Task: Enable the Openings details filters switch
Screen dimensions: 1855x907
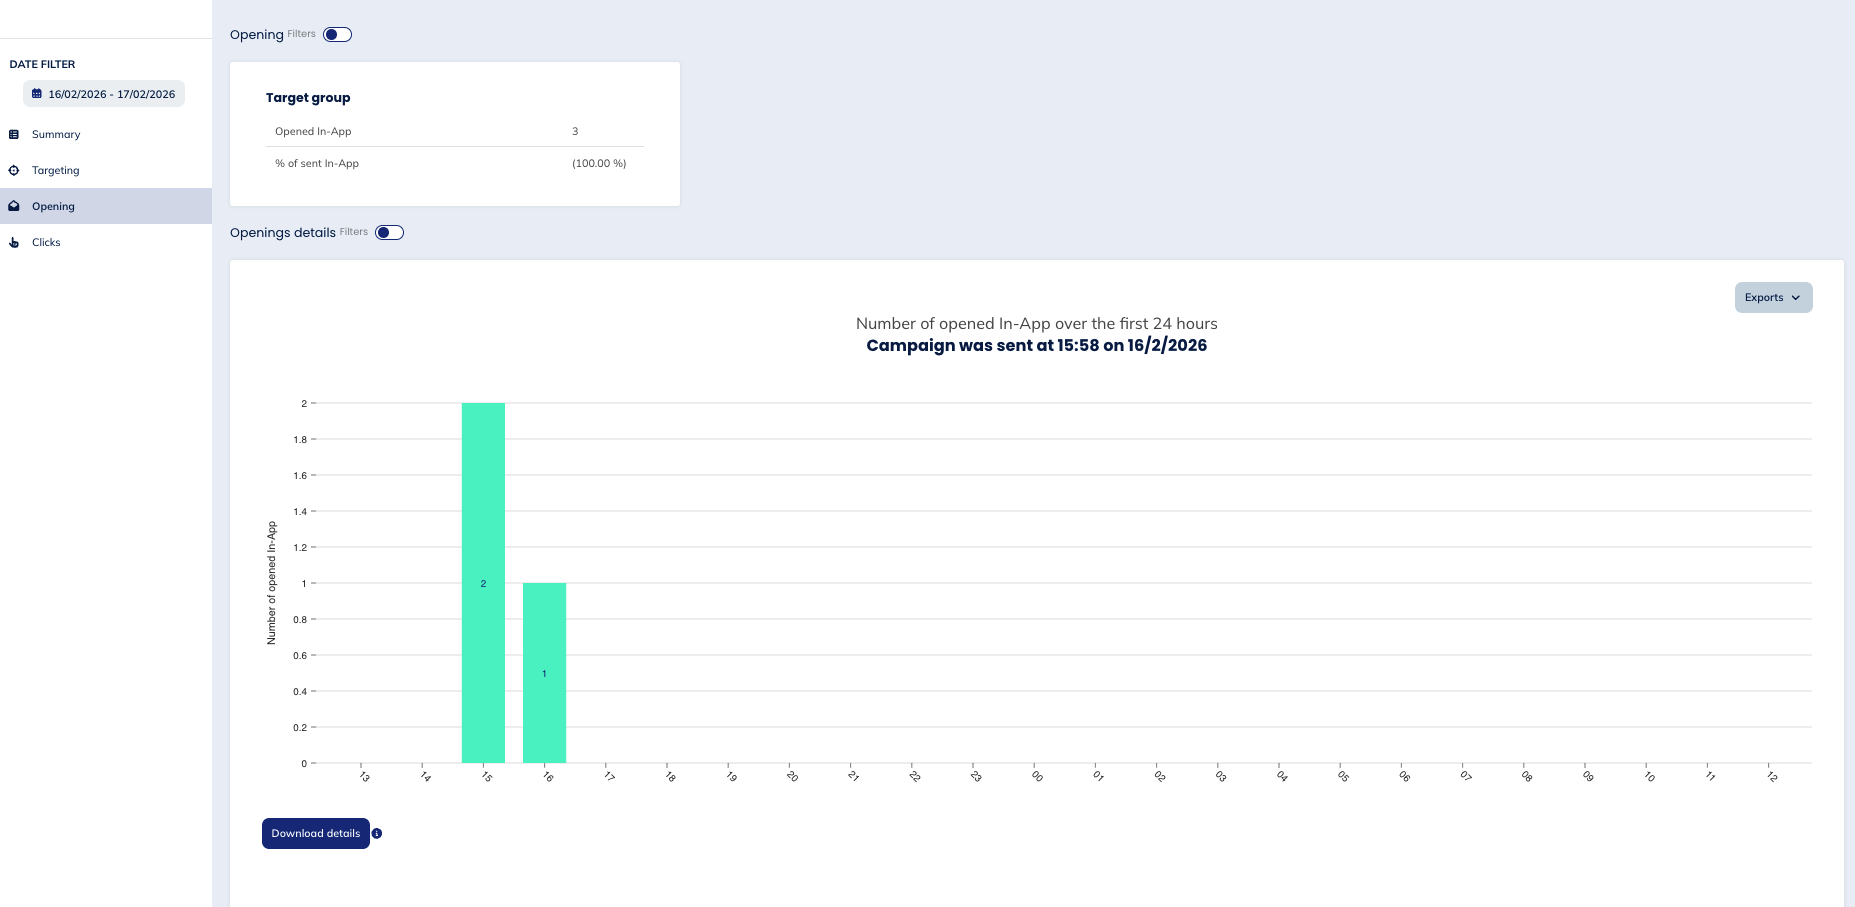Action: (x=389, y=233)
